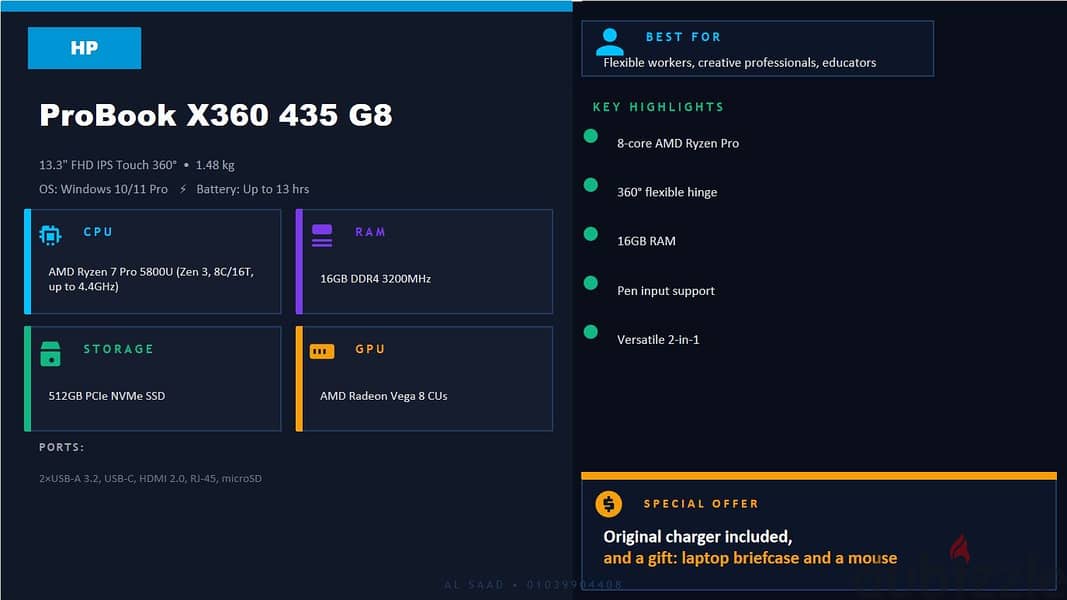The width and height of the screenshot is (1067, 600).
Task: Click '512GB PCIe NVMe SSD' text
Action: 107,396
